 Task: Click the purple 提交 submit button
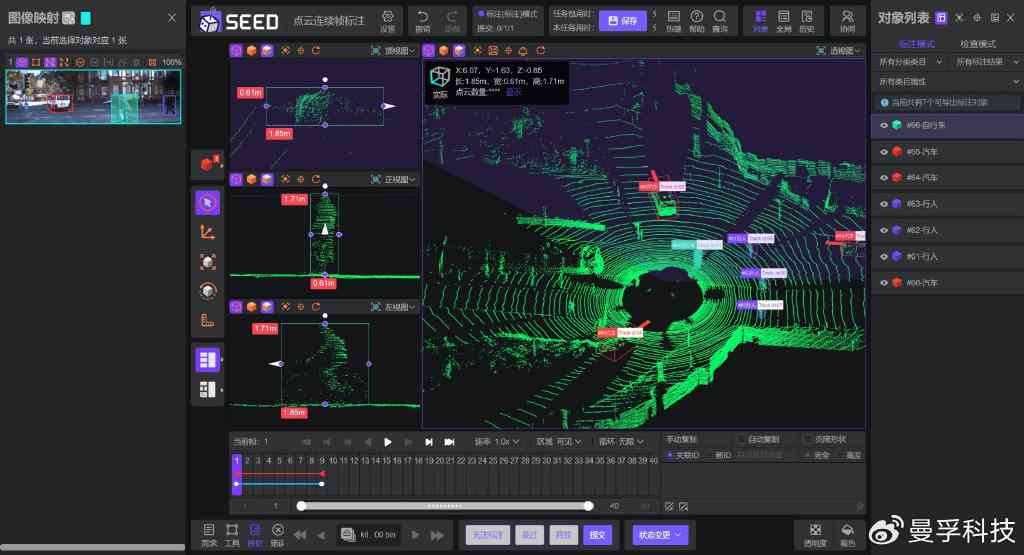point(597,535)
